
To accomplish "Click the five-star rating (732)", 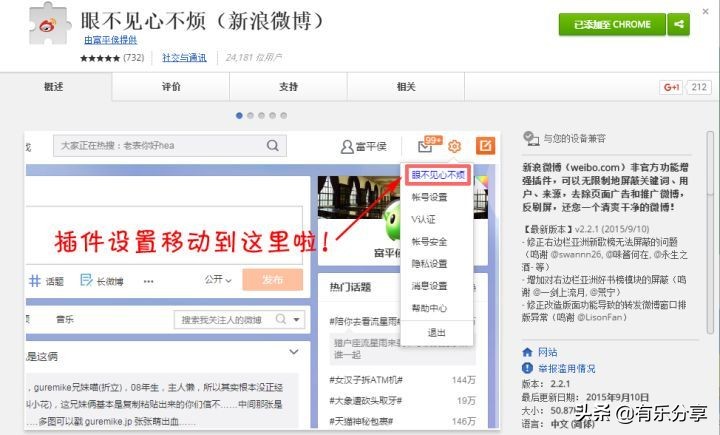I will pyautogui.click(x=112, y=58).
